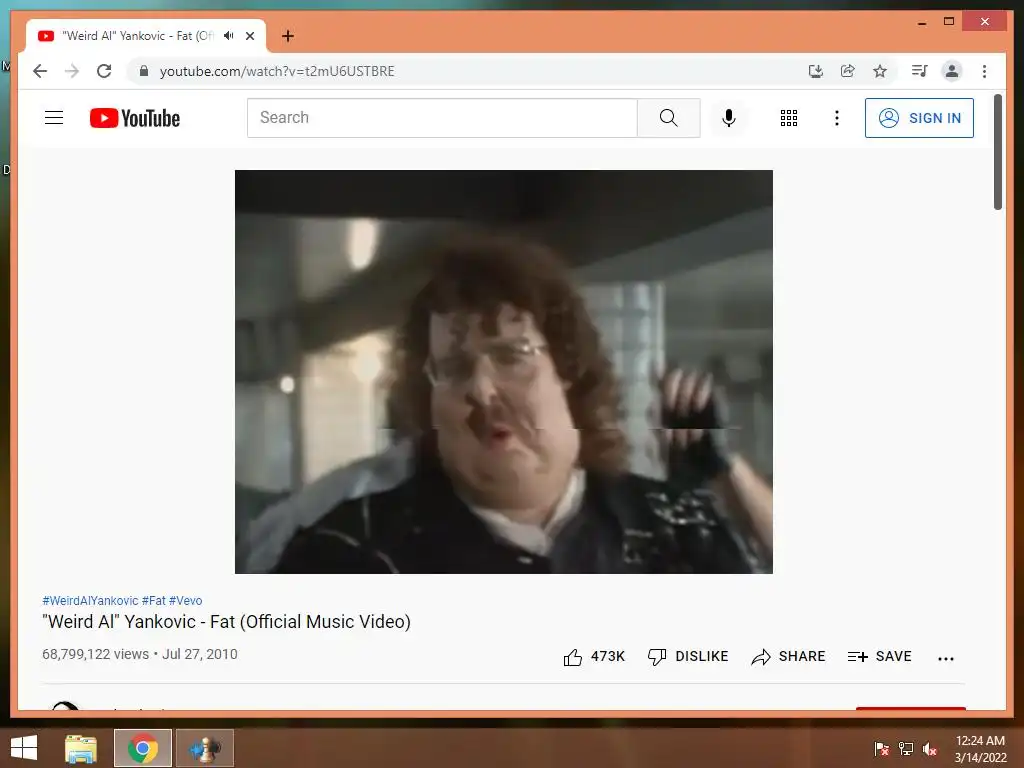Open more actions ellipsis under video

click(x=946, y=658)
